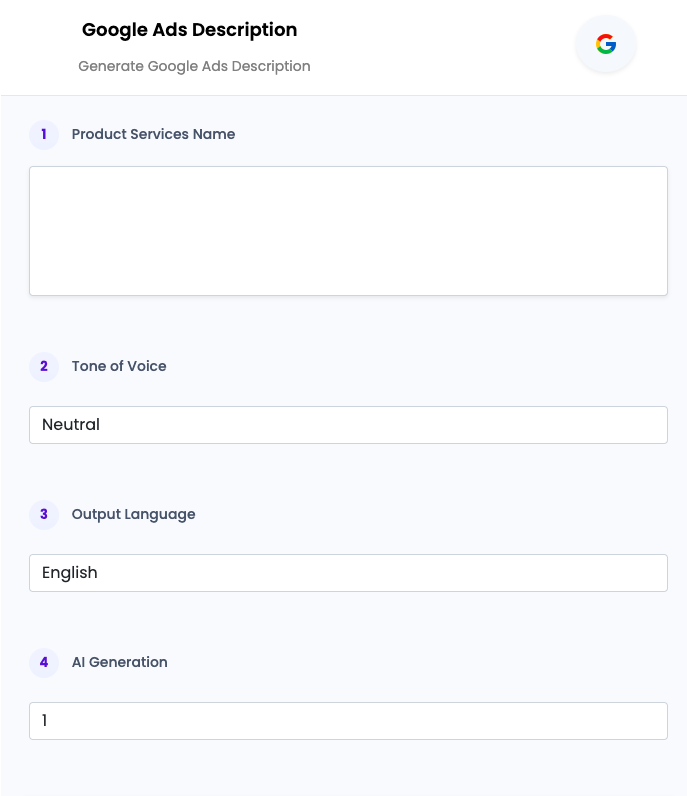Click the circular Google icon button

(x=606, y=44)
